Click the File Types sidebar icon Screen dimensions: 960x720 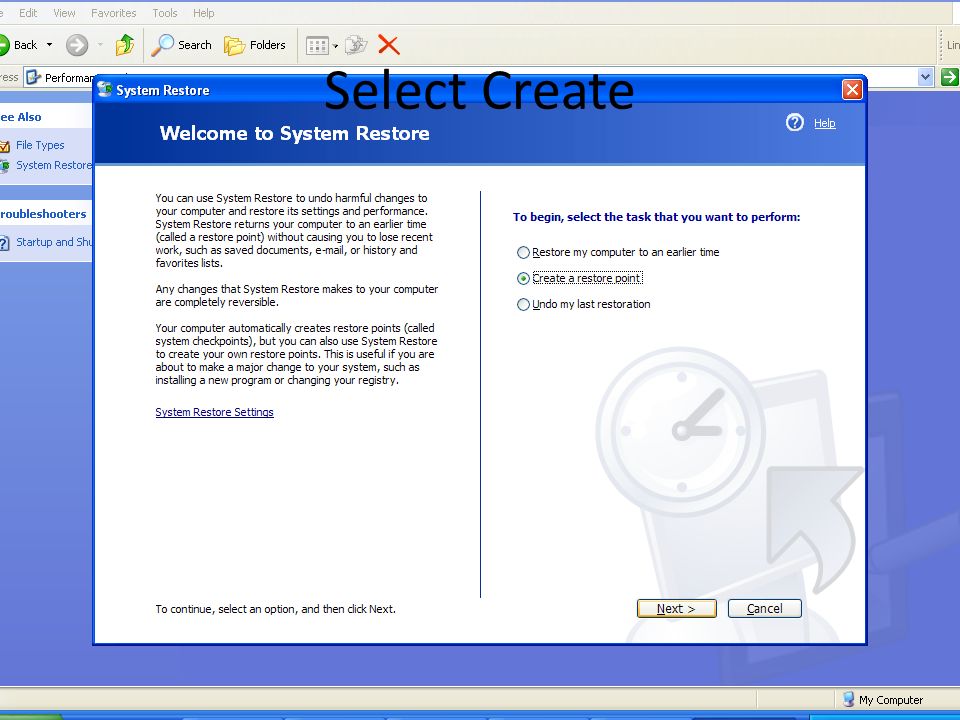5,146
